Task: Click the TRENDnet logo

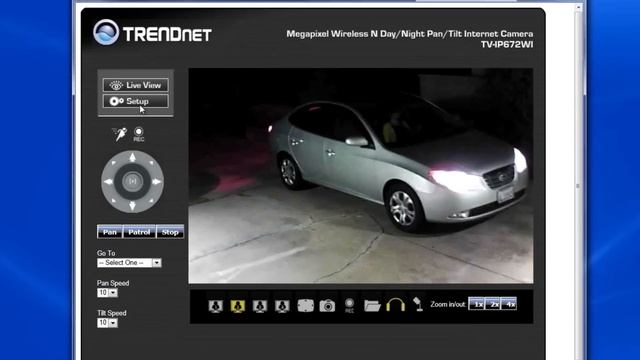Action: click(152, 33)
